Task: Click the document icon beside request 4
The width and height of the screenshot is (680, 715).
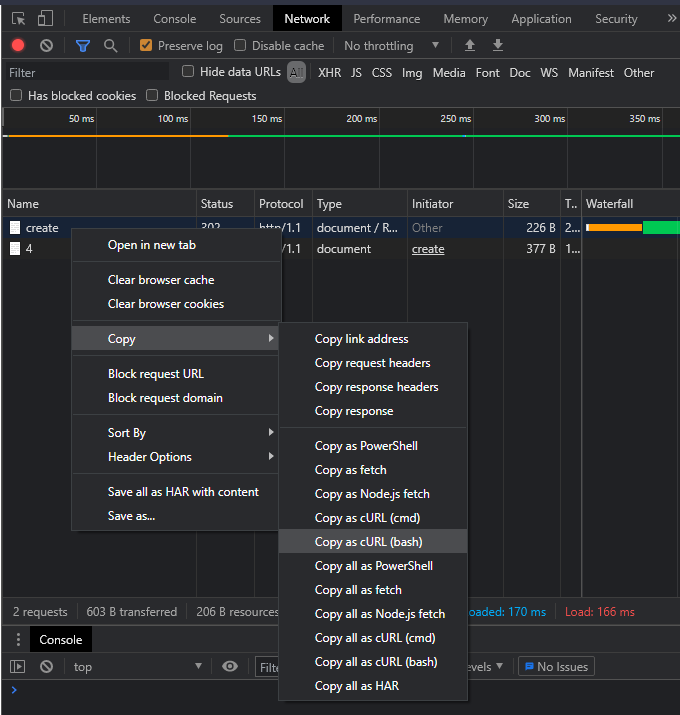Action: [15, 249]
